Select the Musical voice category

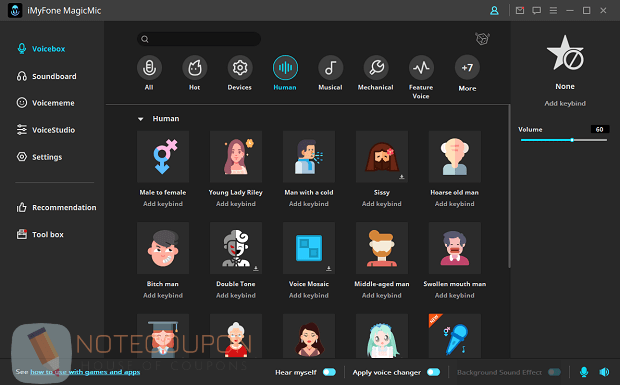click(x=330, y=68)
